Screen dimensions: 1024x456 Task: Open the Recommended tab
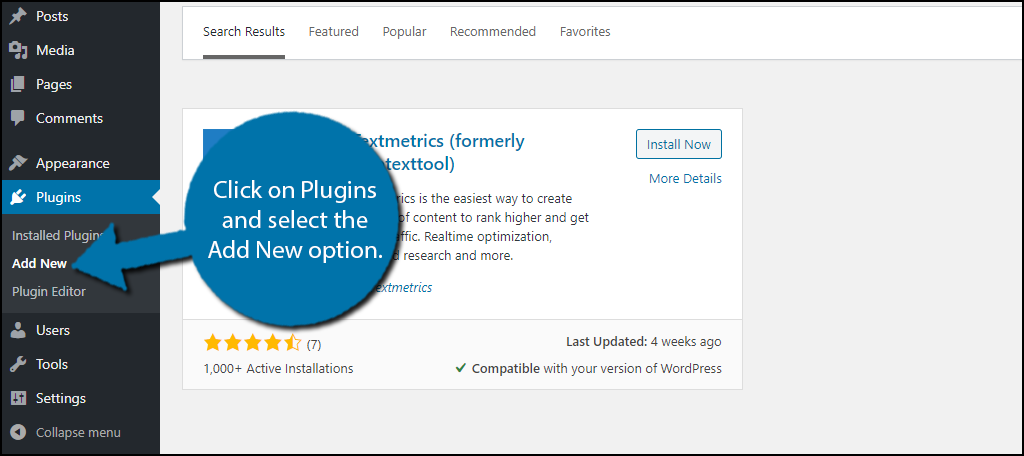click(x=493, y=31)
